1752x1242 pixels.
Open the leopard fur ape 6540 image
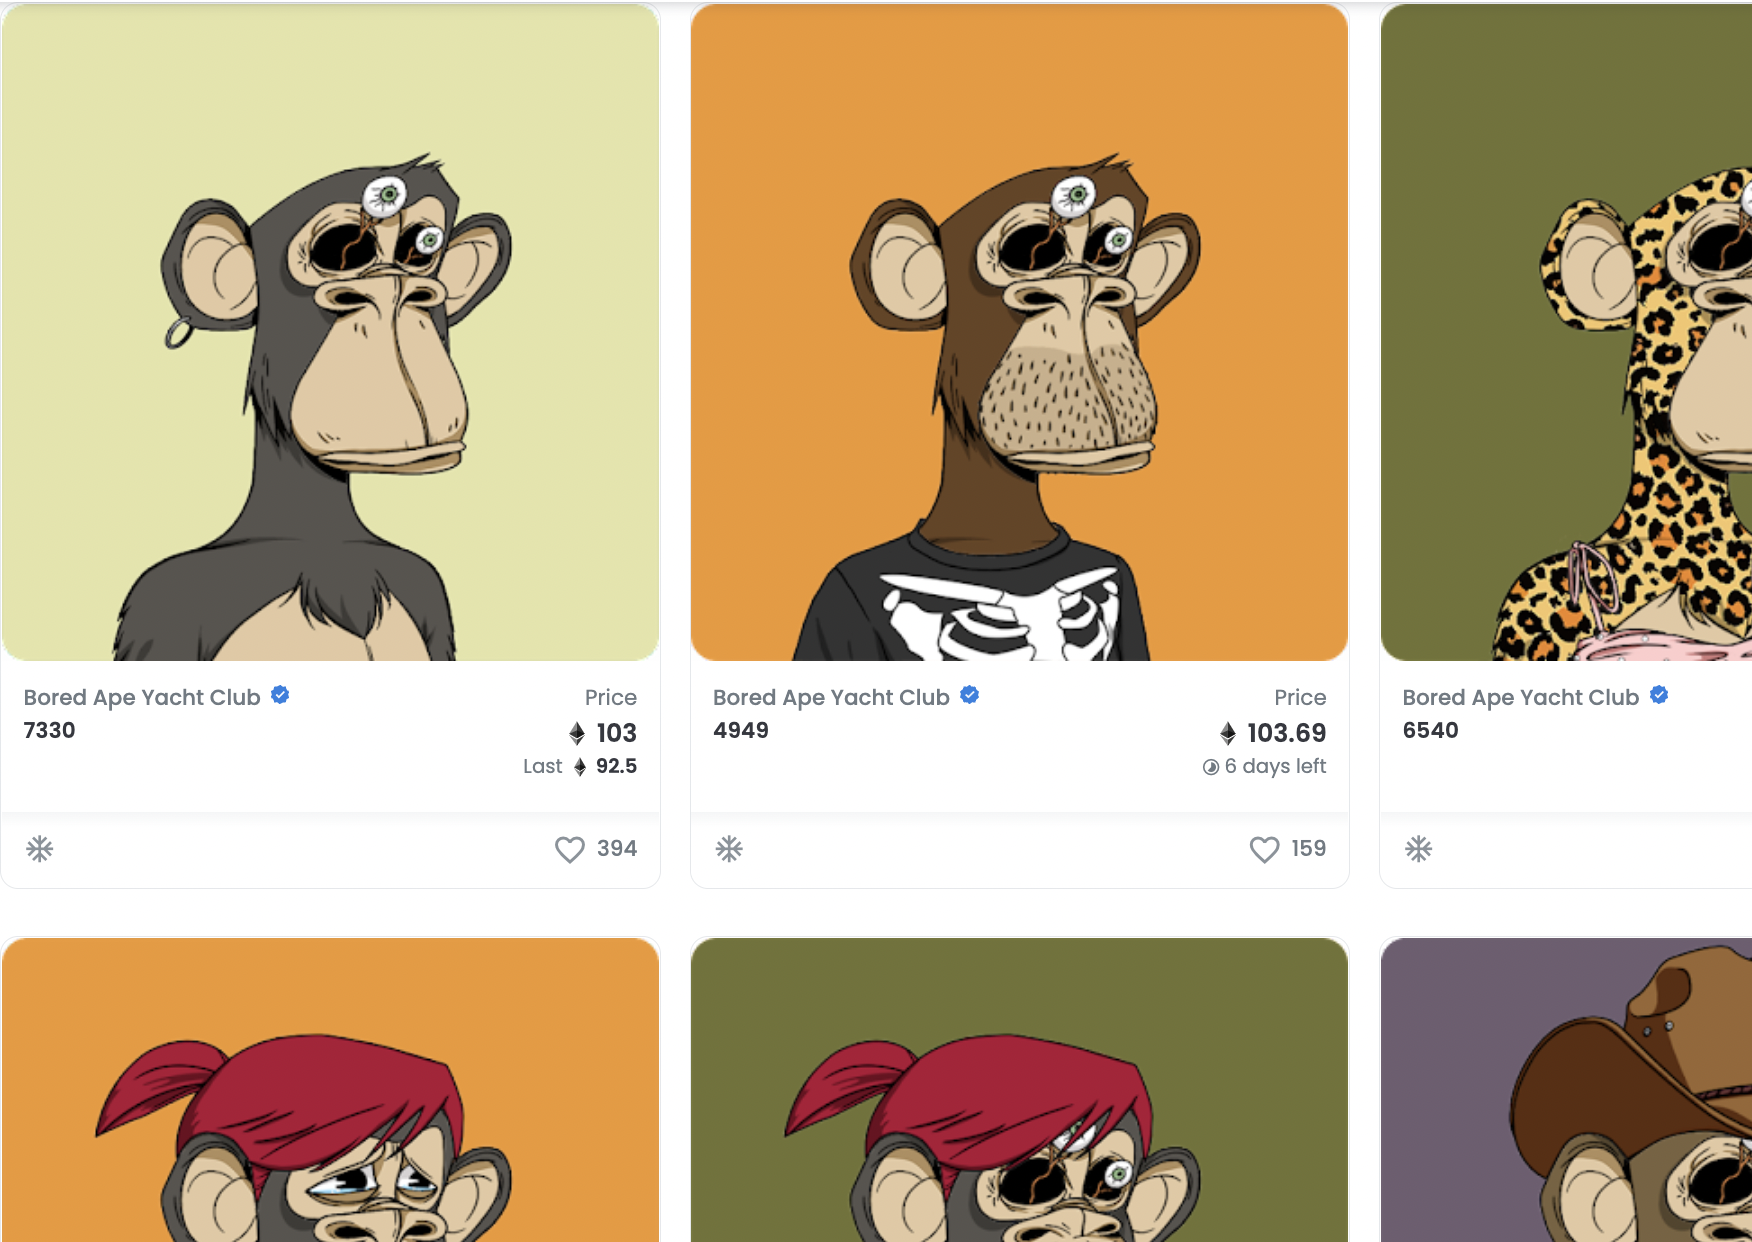tap(1566, 332)
